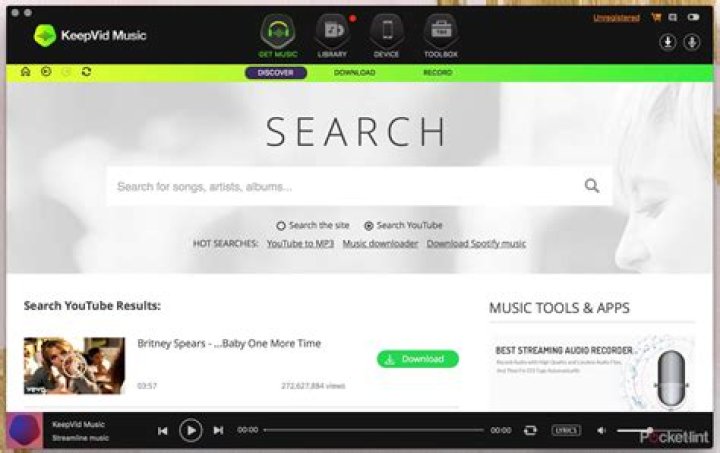Open the Device section

click(x=386, y=36)
